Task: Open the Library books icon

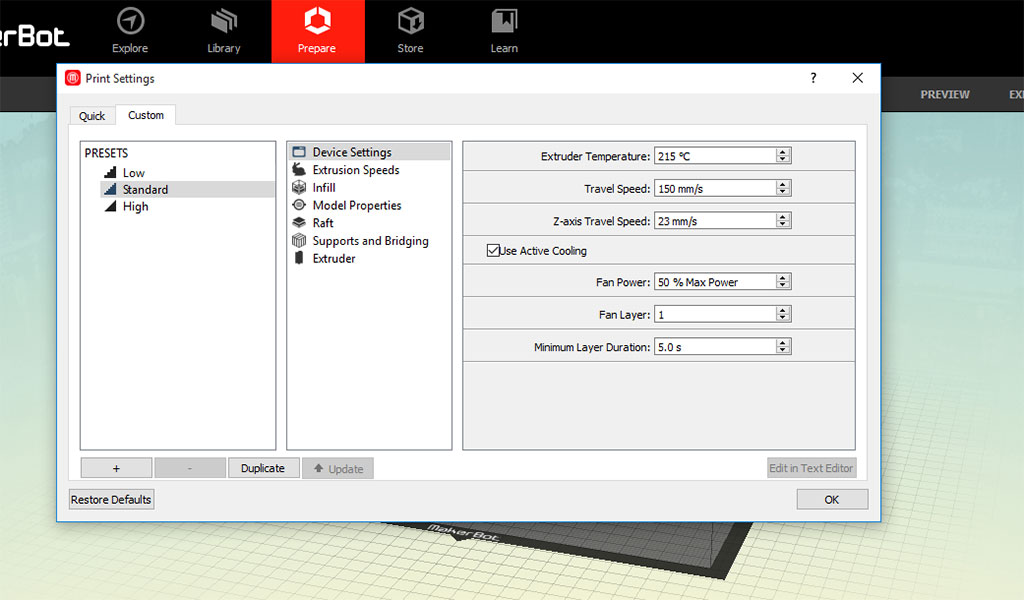Action: (x=224, y=21)
